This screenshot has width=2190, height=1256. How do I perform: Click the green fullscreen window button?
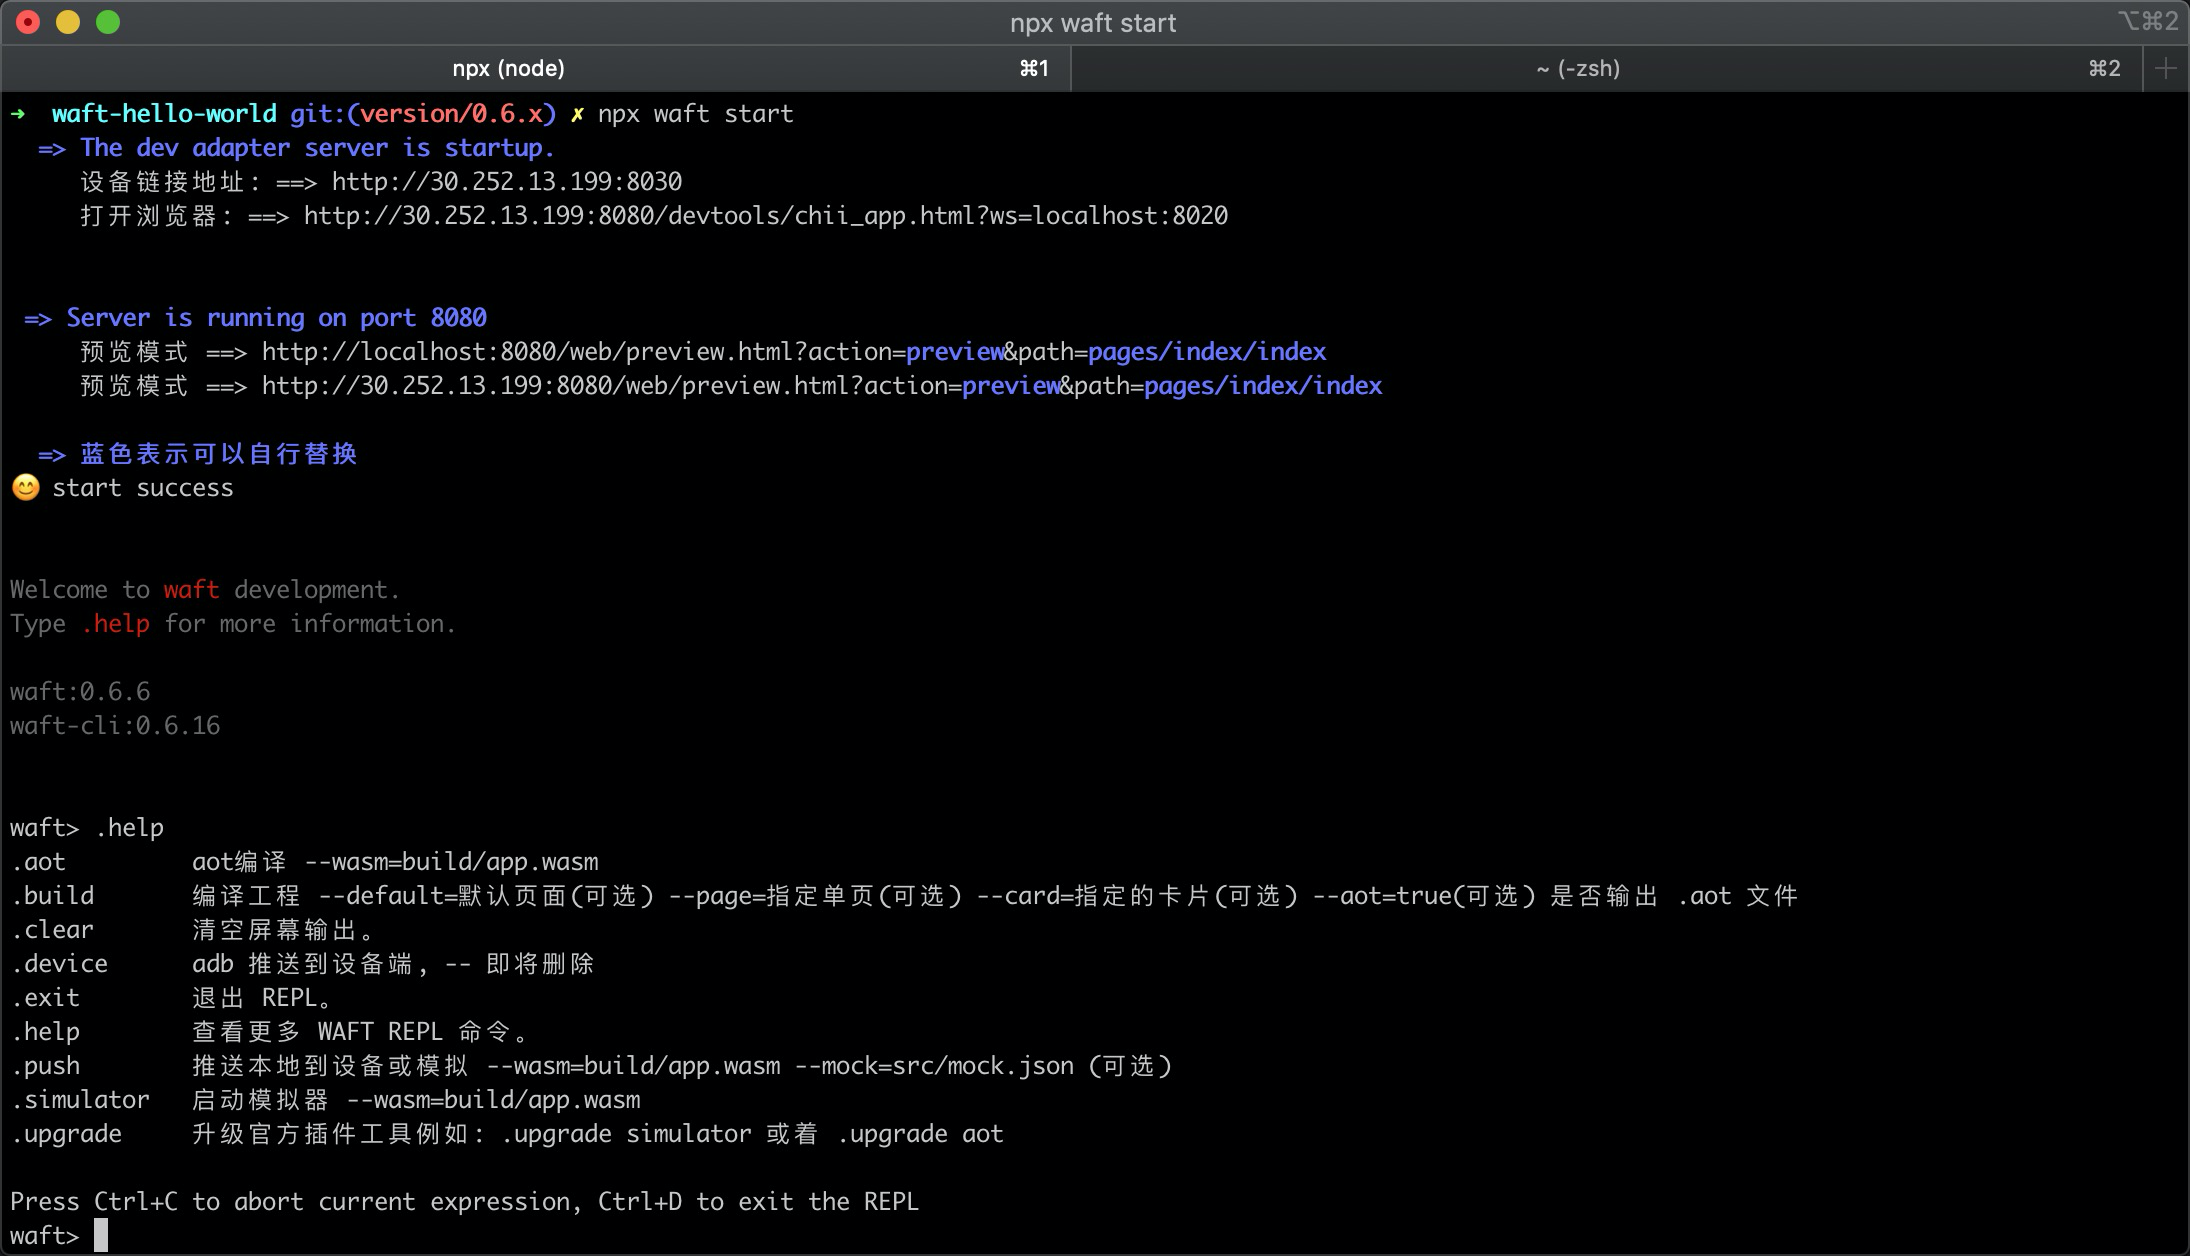tap(108, 22)
